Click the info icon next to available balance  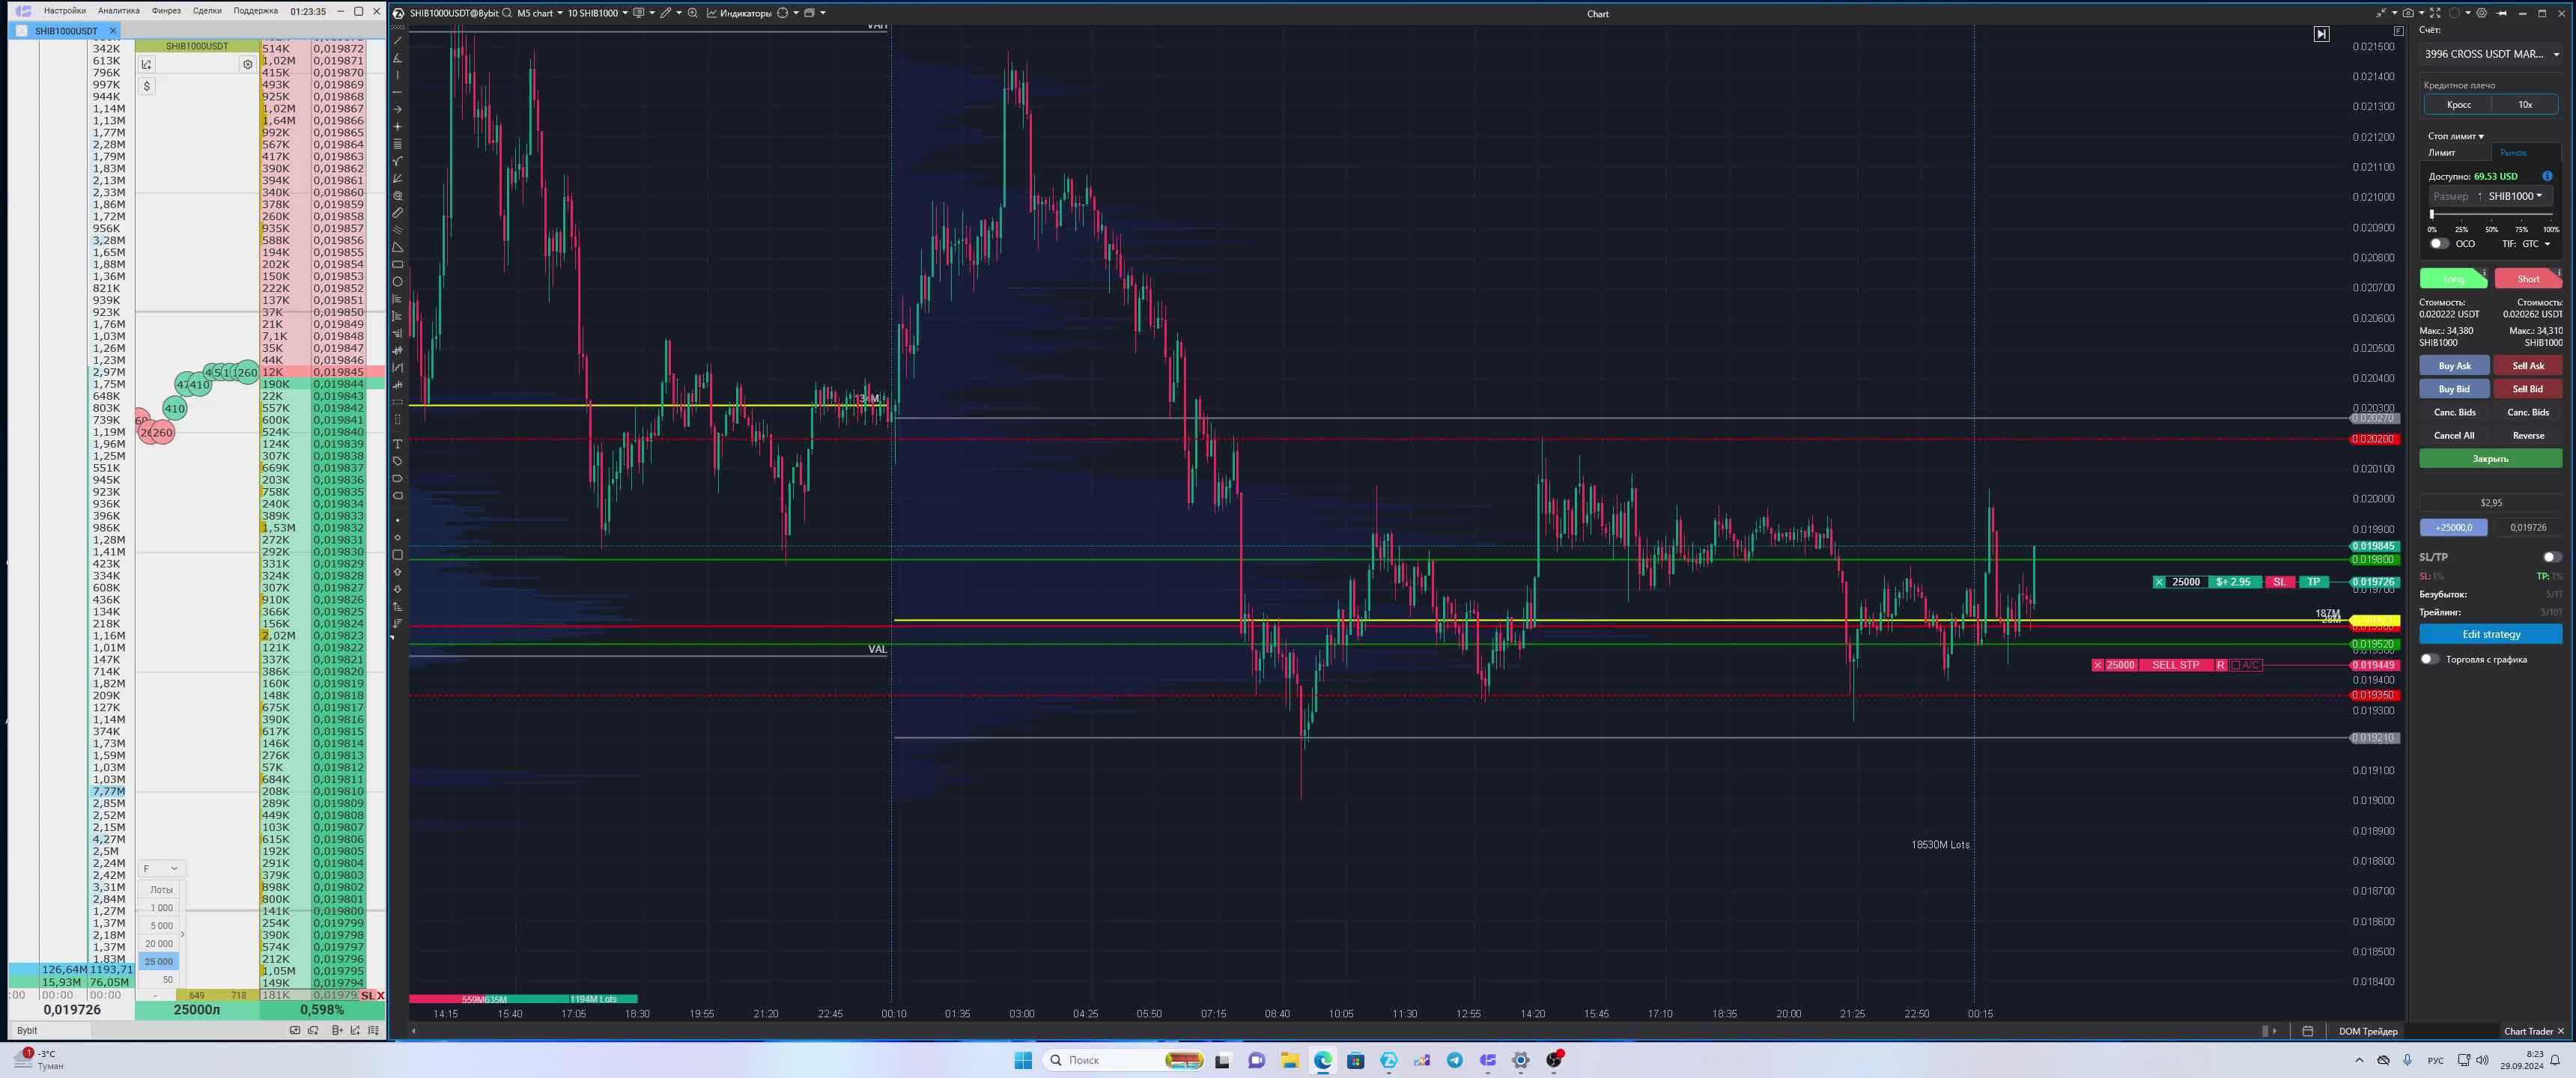coord(2547,176)
